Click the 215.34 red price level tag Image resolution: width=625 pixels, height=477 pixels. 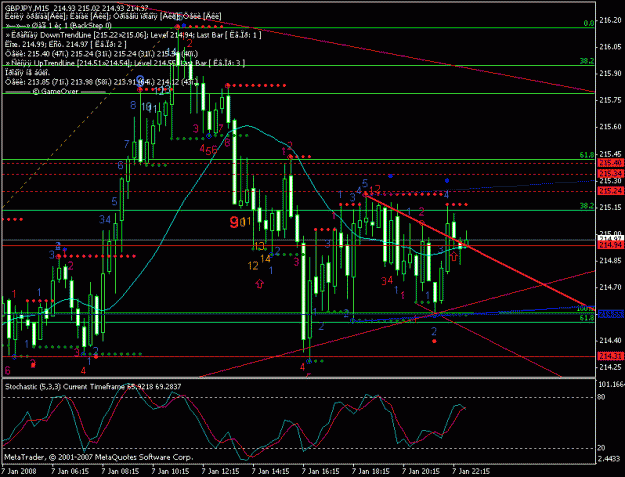(x=610, y=173)
